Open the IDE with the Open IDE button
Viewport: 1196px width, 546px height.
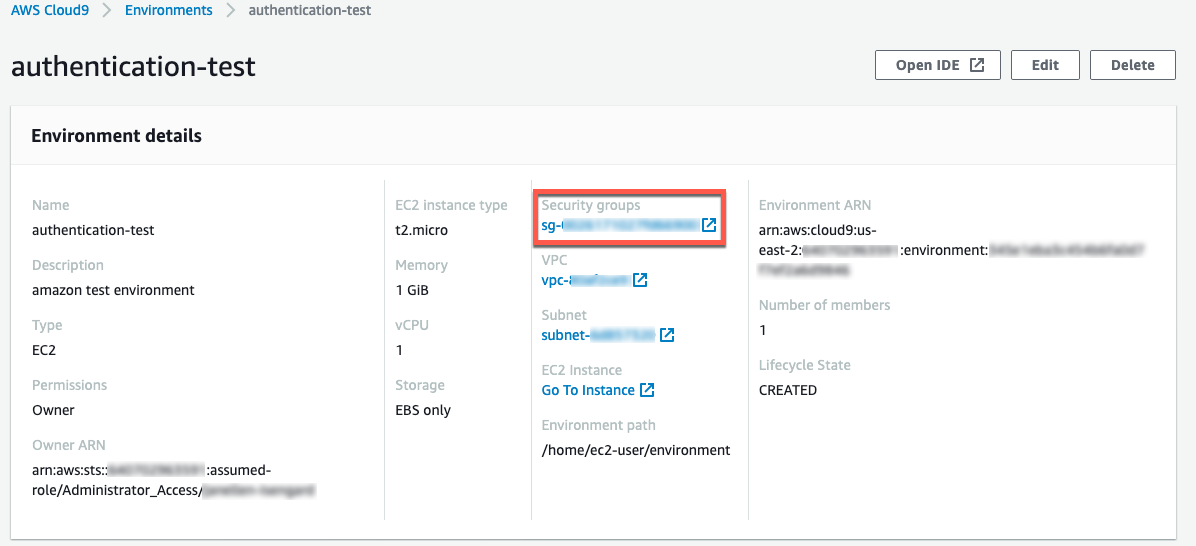click(x=937, y=65)
